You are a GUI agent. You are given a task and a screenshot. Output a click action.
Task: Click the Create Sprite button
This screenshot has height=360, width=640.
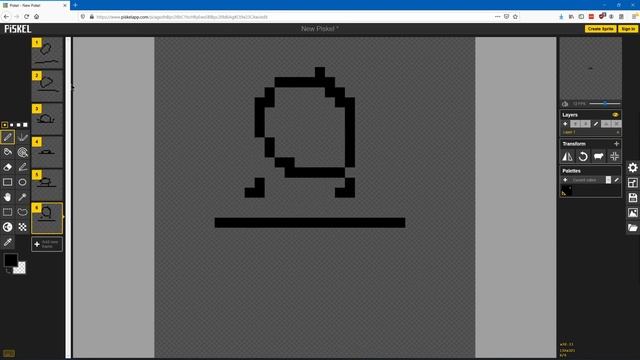(x=600, y=29)
